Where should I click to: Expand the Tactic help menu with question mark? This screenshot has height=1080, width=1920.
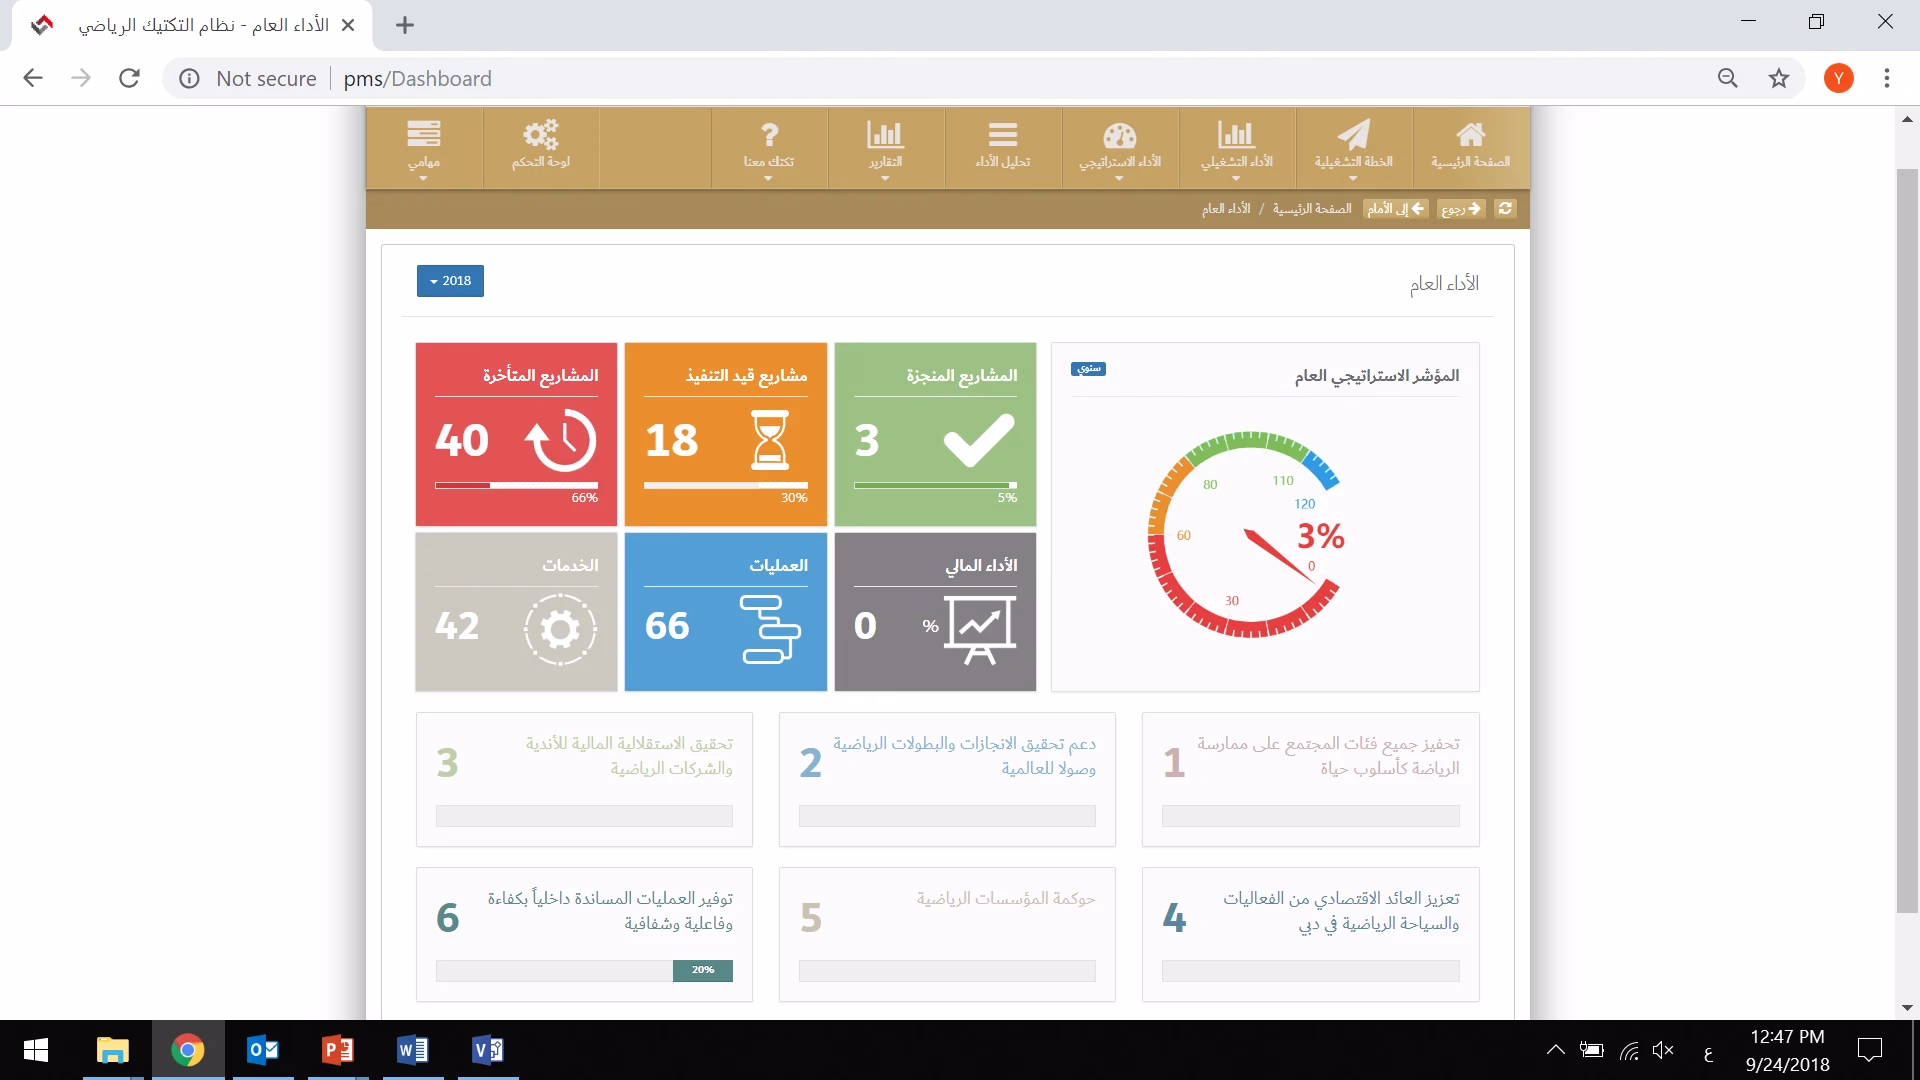click(x=768, y=146)
